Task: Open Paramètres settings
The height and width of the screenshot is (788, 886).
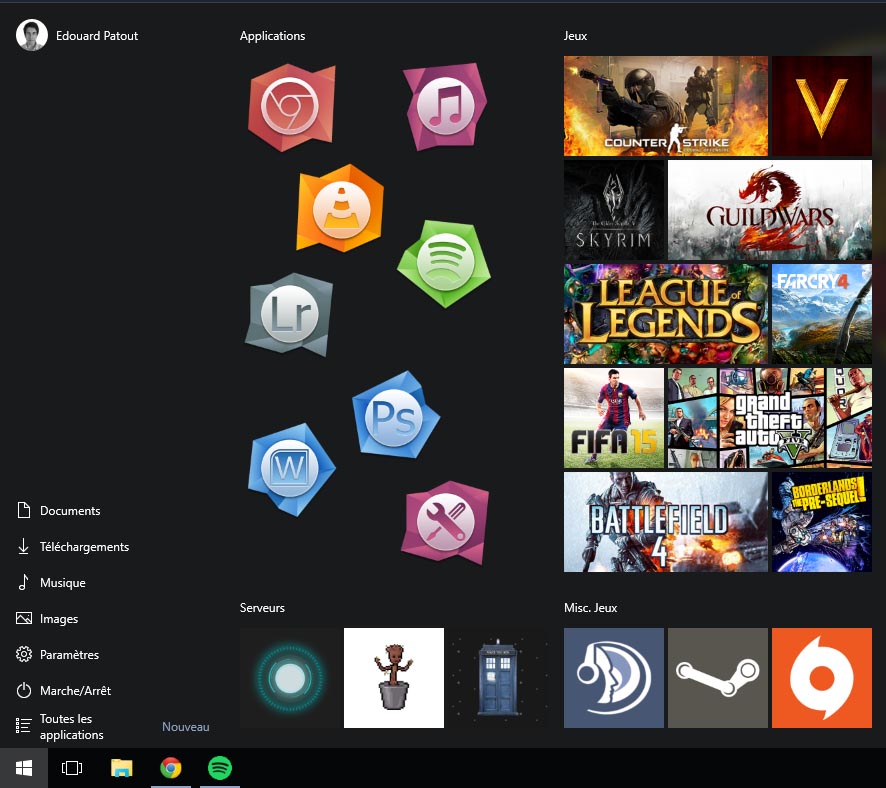Action: pos(57,655)
